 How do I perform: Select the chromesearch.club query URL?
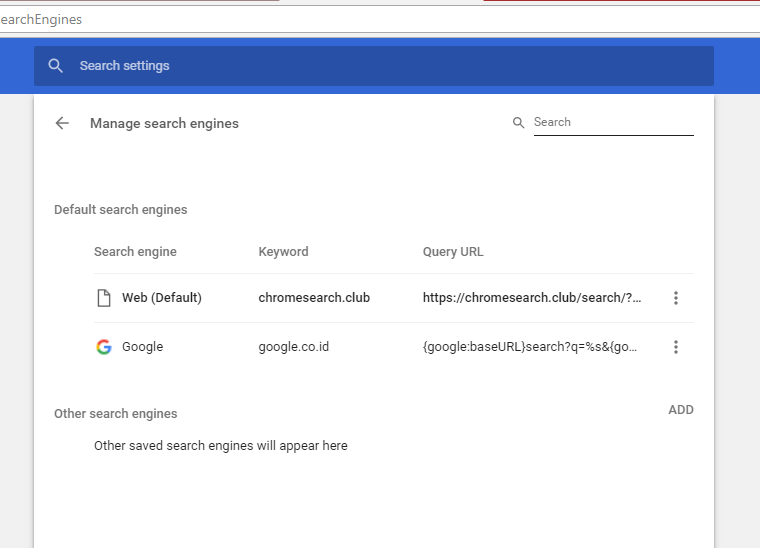tap(532, 297)
